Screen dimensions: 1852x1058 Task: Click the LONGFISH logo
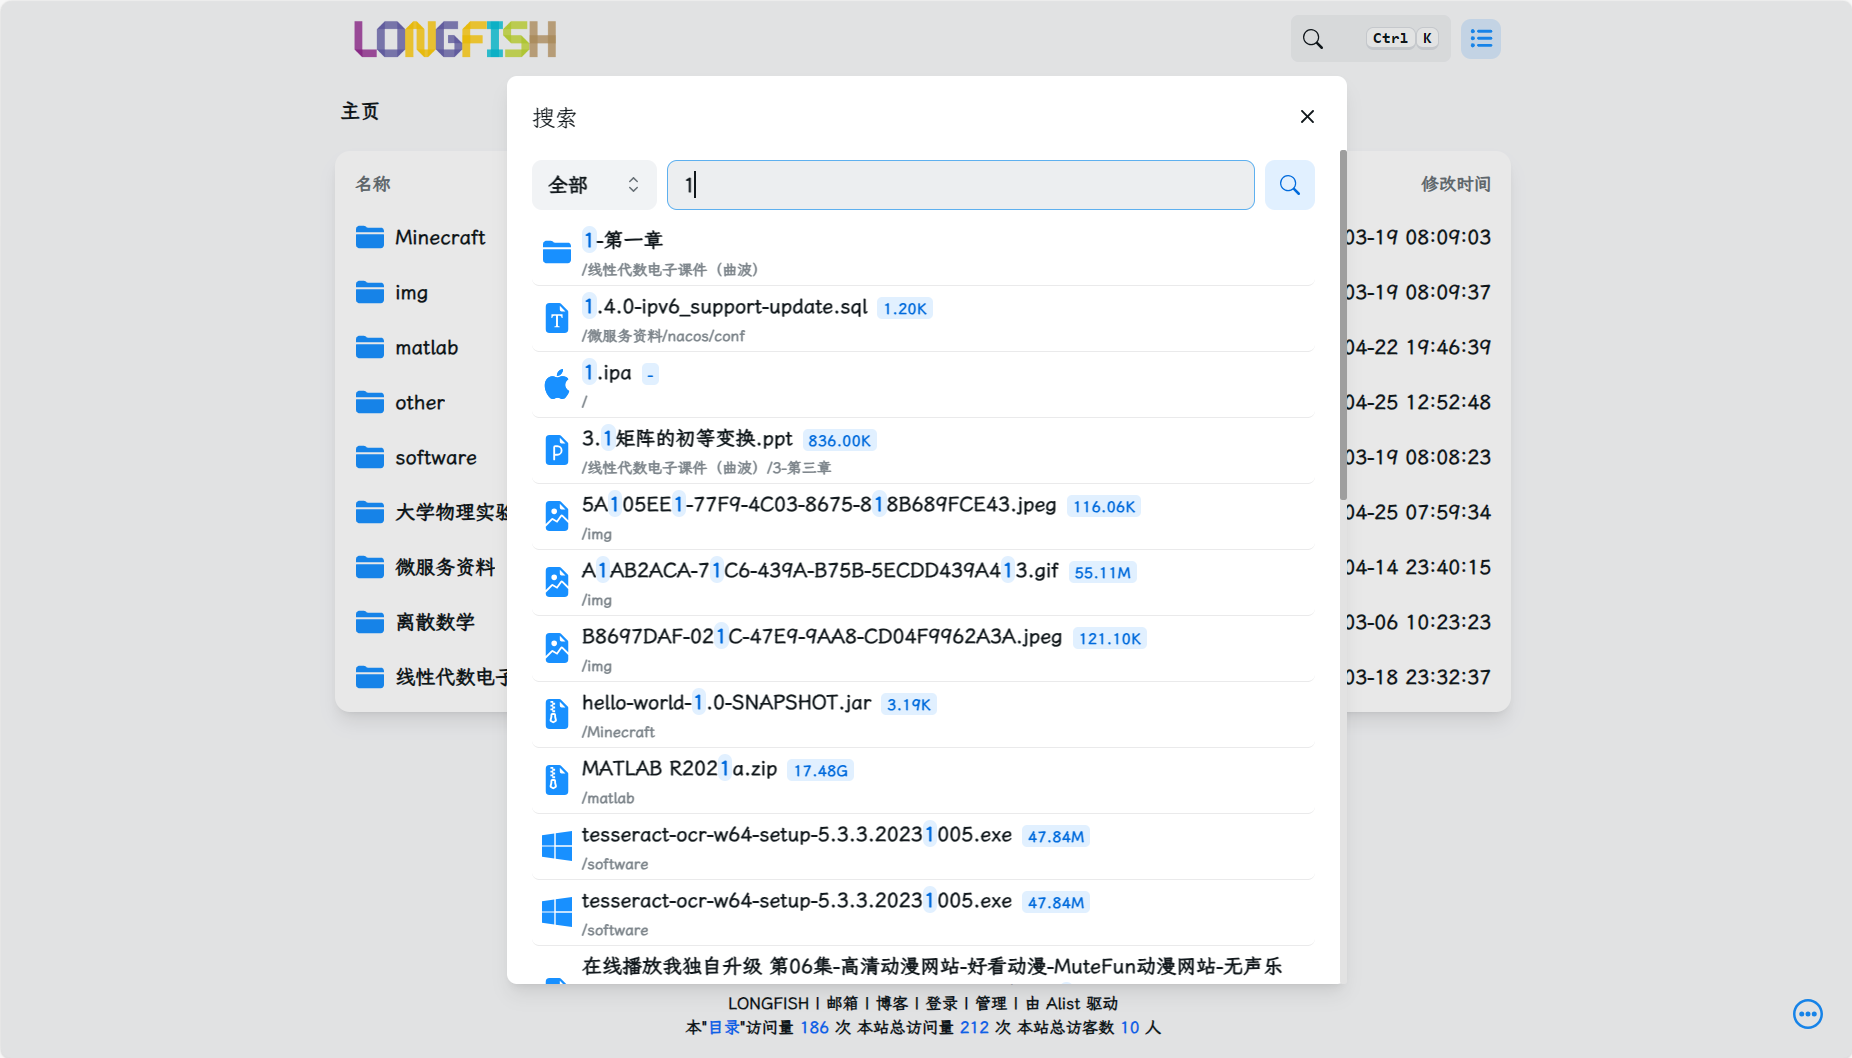click(455, 40)
